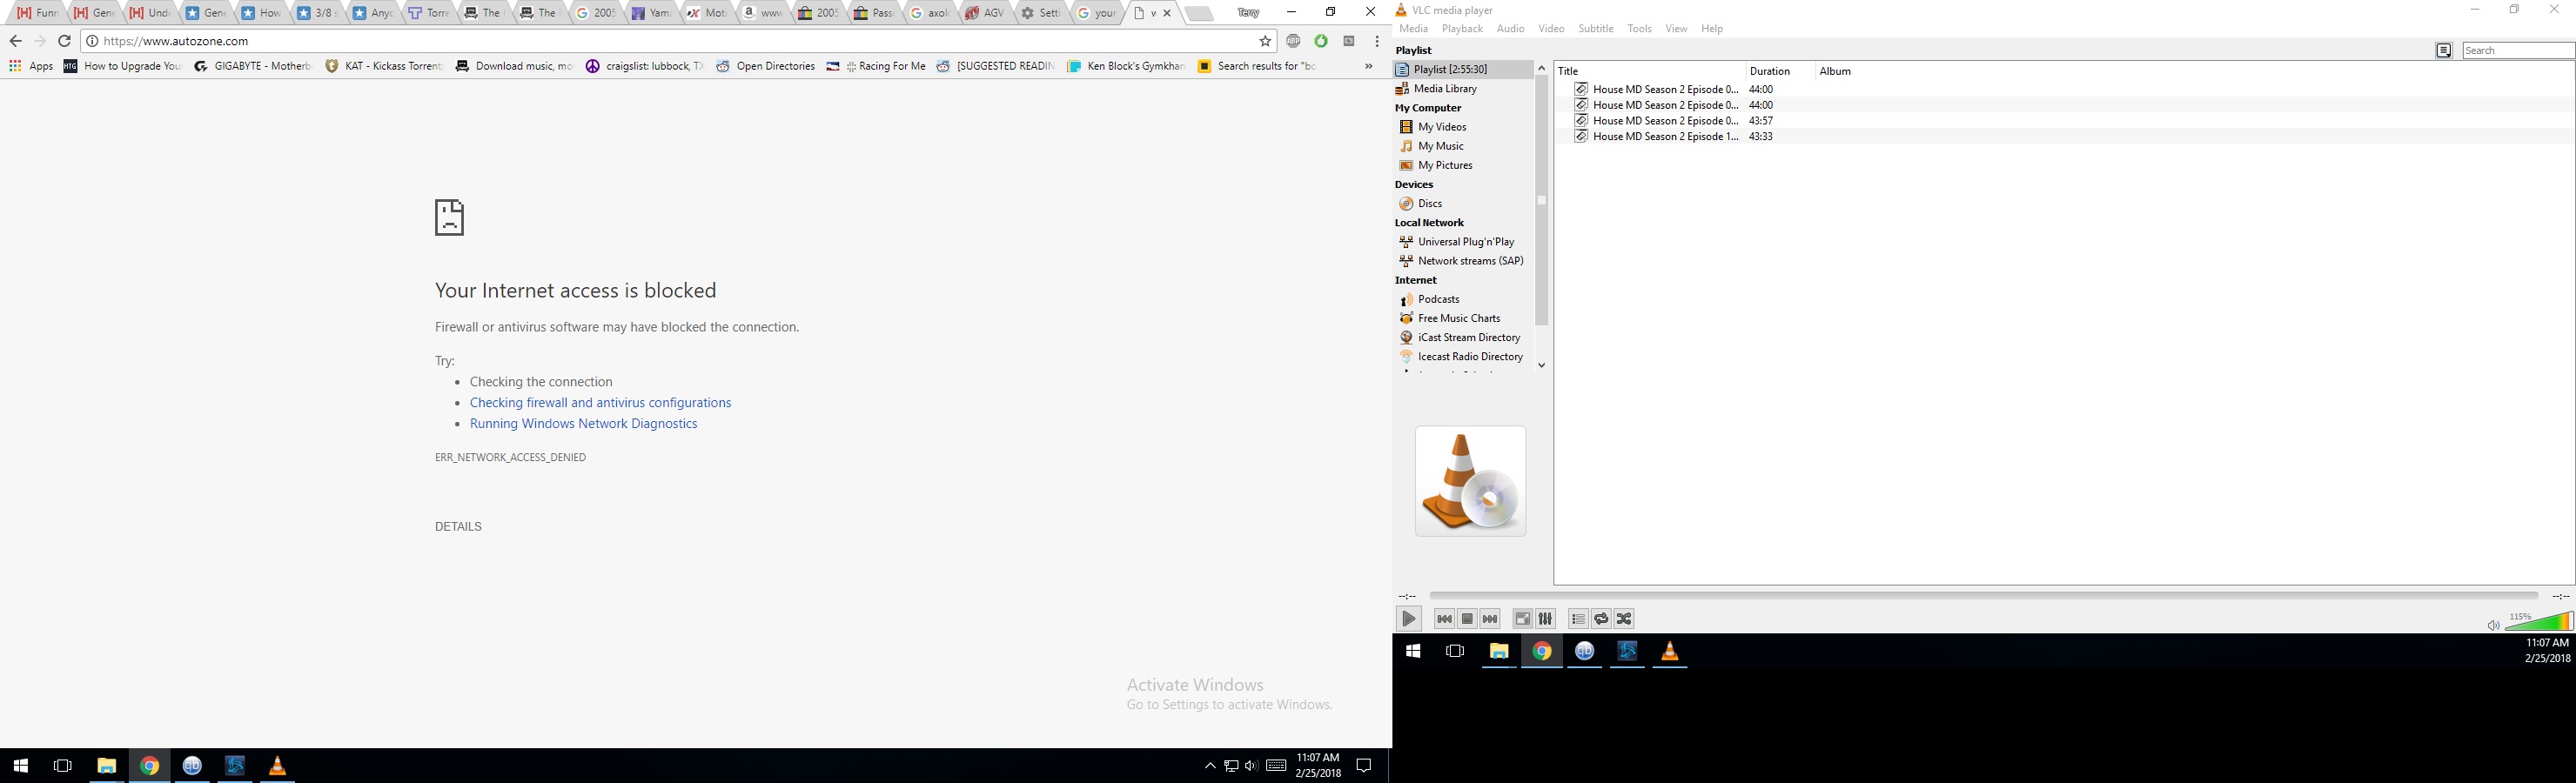Image resolution: width=2576 pixels, height=783 pixels.
Task: Click the DETAILS button on error page
Action: (x=458, y=527)
